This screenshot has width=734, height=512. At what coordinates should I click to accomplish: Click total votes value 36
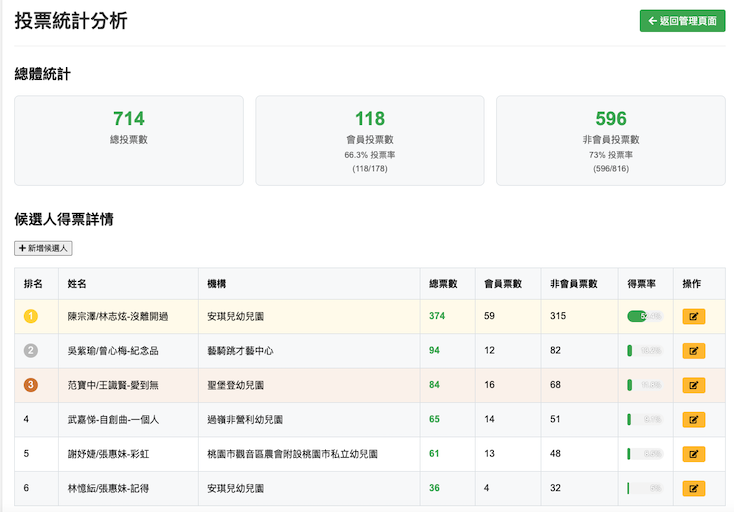click(434, 488)
